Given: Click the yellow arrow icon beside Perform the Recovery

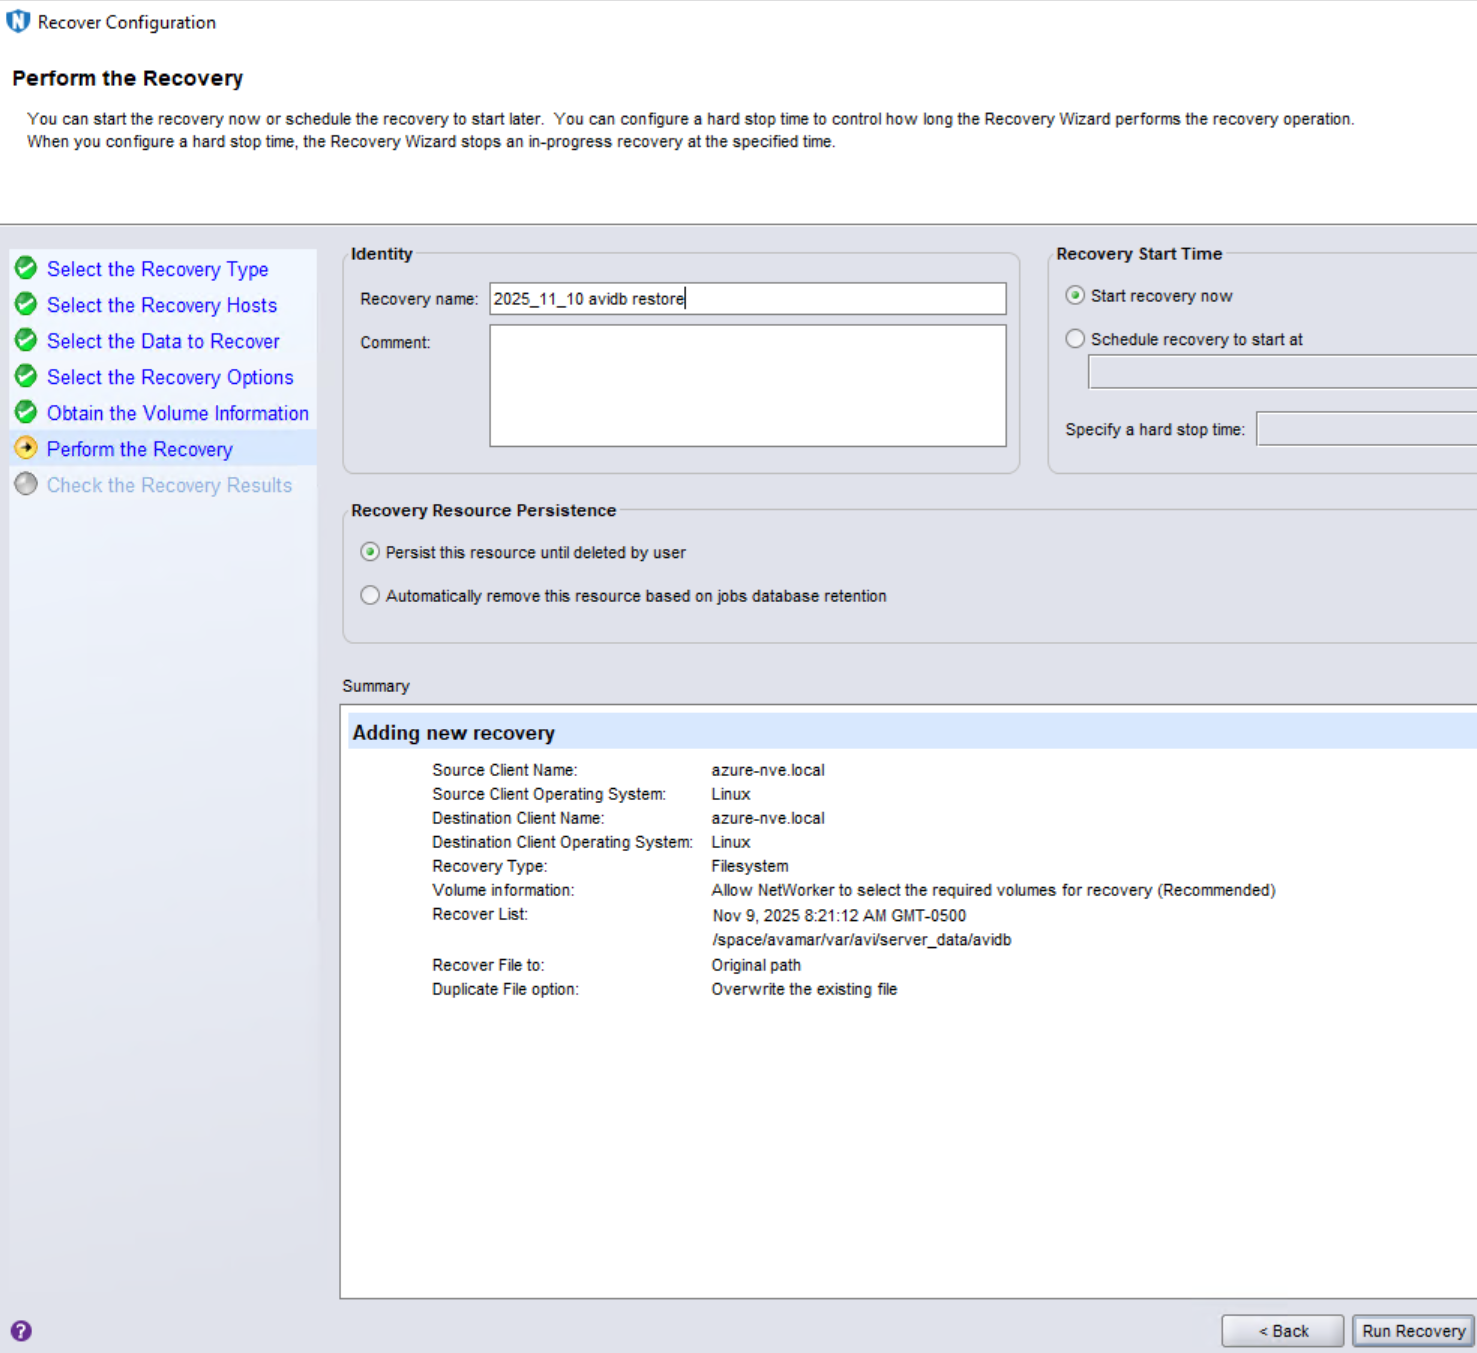Looking at the screenshot, I should (x=26, y=448).
